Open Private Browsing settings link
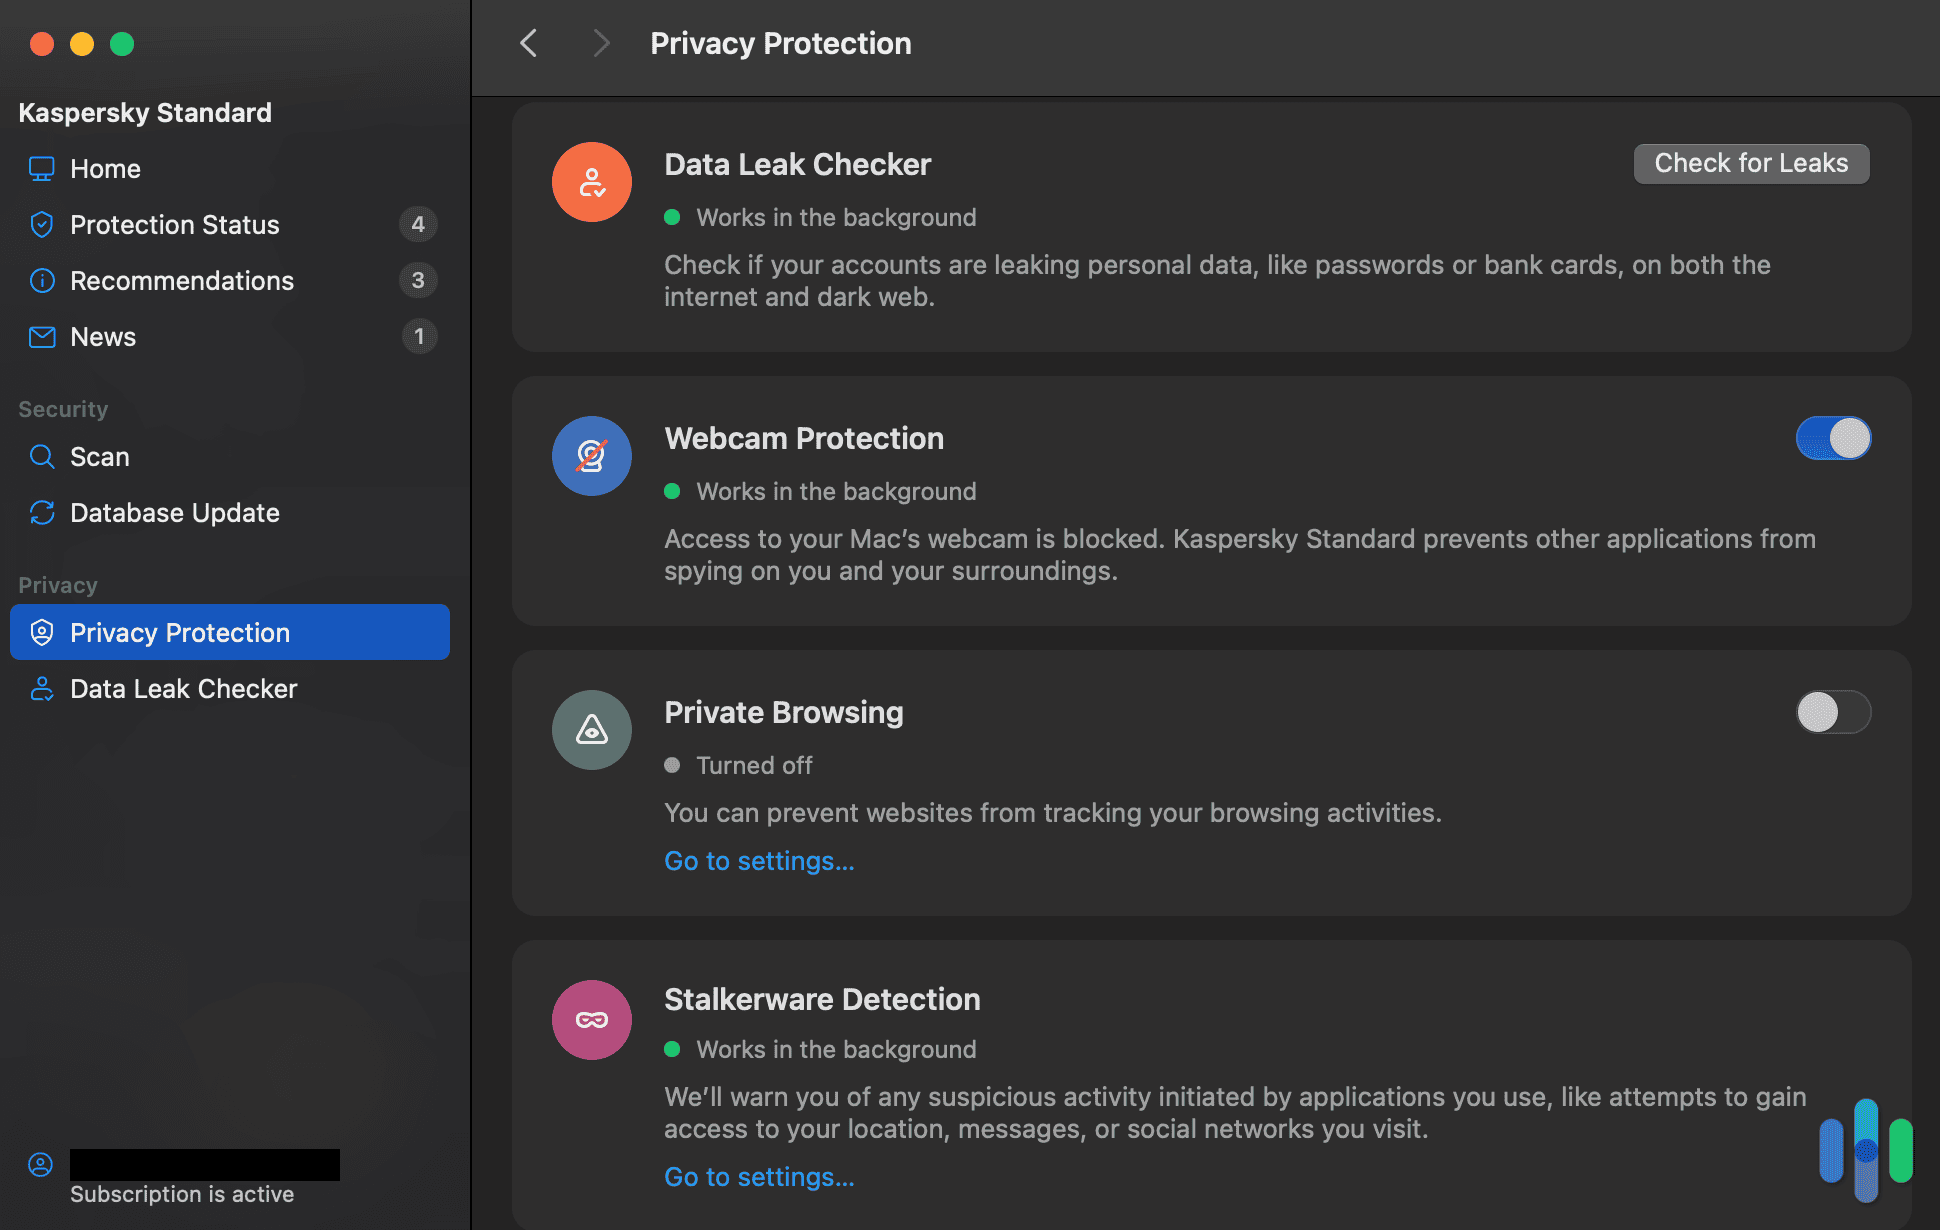Screen dimensions: 1940x1230 click(x=759, y=860)
